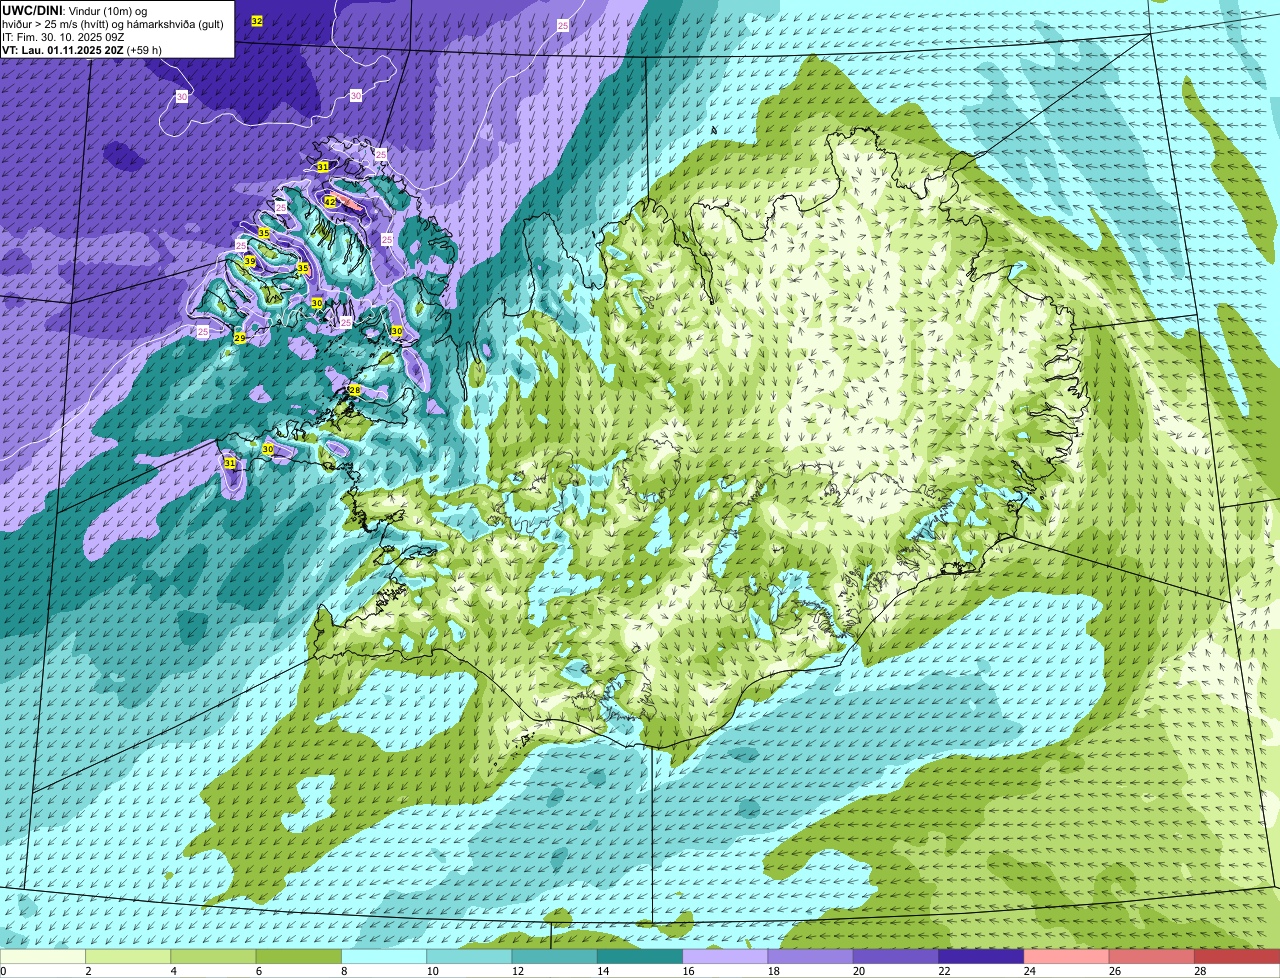Click the 20–22 m/s purple legend swatch
The width and height of the screenshot is (1280, 978).
pos(896,957)
